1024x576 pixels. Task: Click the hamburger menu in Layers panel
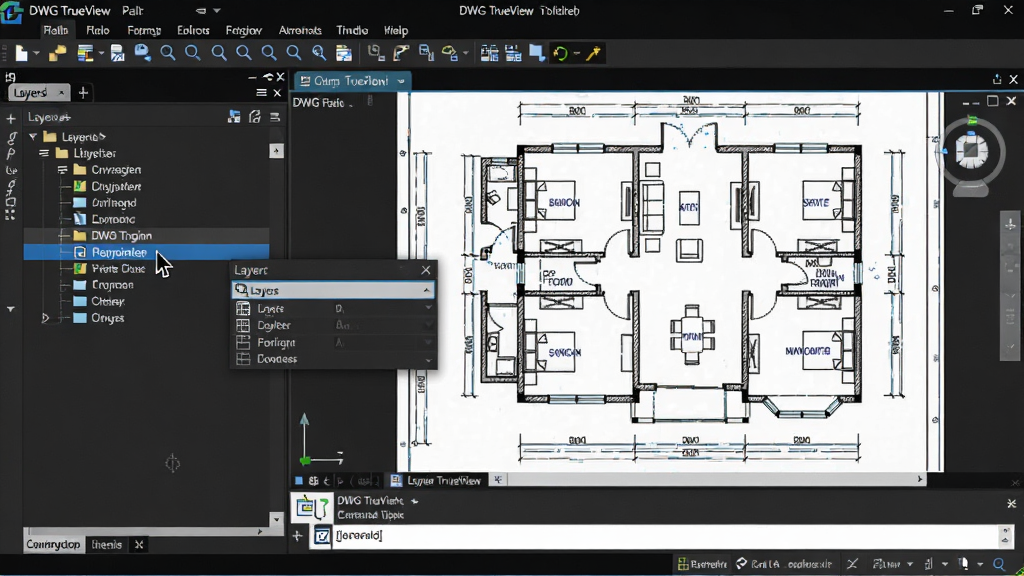pos(261,93)
